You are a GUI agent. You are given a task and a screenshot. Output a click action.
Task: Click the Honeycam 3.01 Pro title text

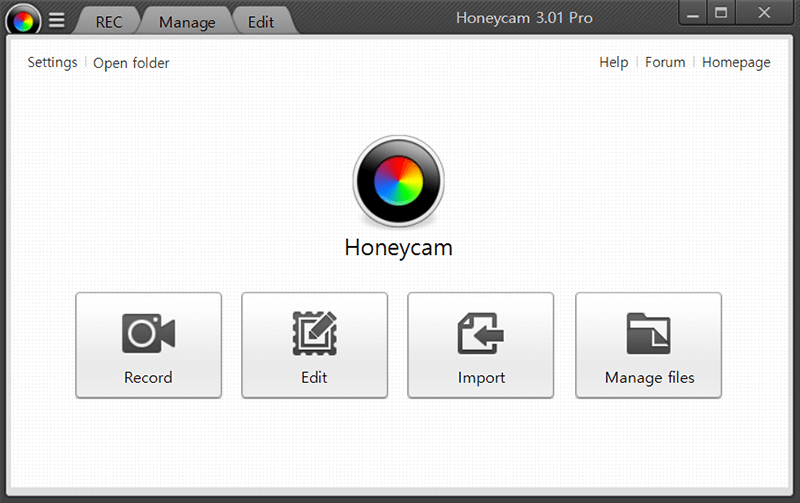(524, 18)
